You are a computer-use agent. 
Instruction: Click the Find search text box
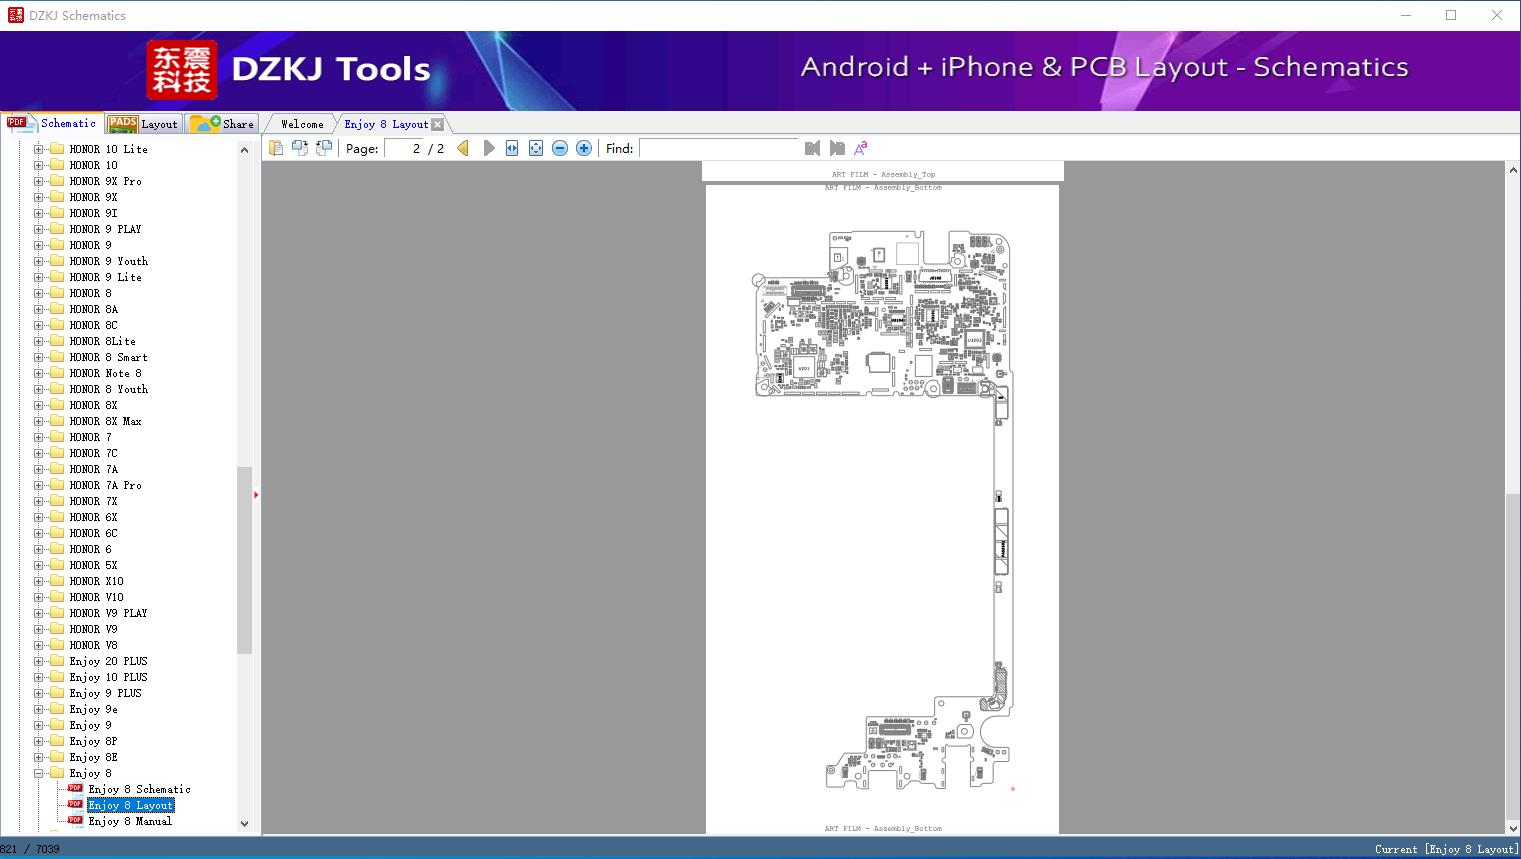(x=720, y=148)
